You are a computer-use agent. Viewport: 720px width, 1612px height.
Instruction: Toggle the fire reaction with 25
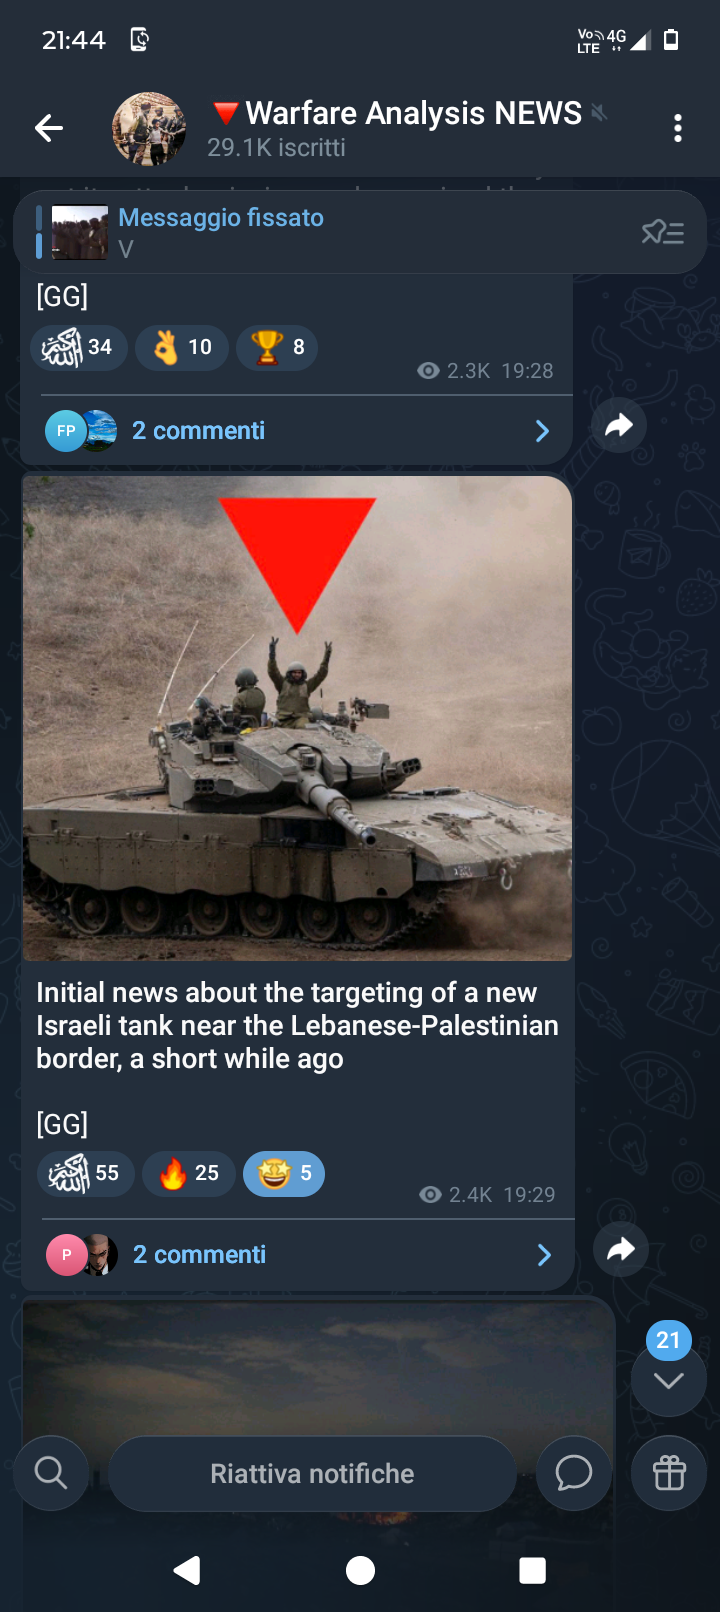[x=189, y=1173]
